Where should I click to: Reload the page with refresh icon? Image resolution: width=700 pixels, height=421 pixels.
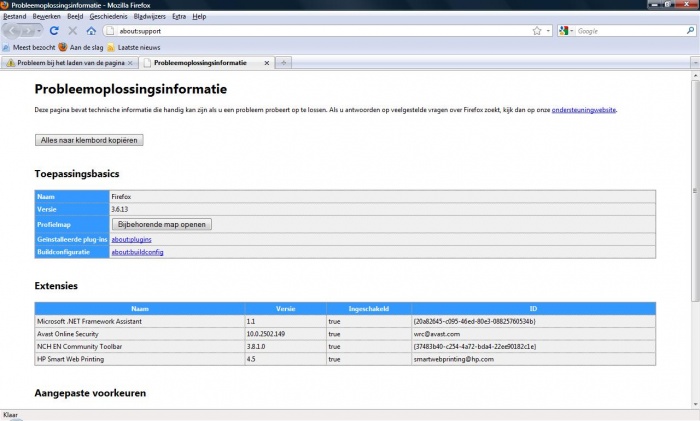[x=54, y=30]
